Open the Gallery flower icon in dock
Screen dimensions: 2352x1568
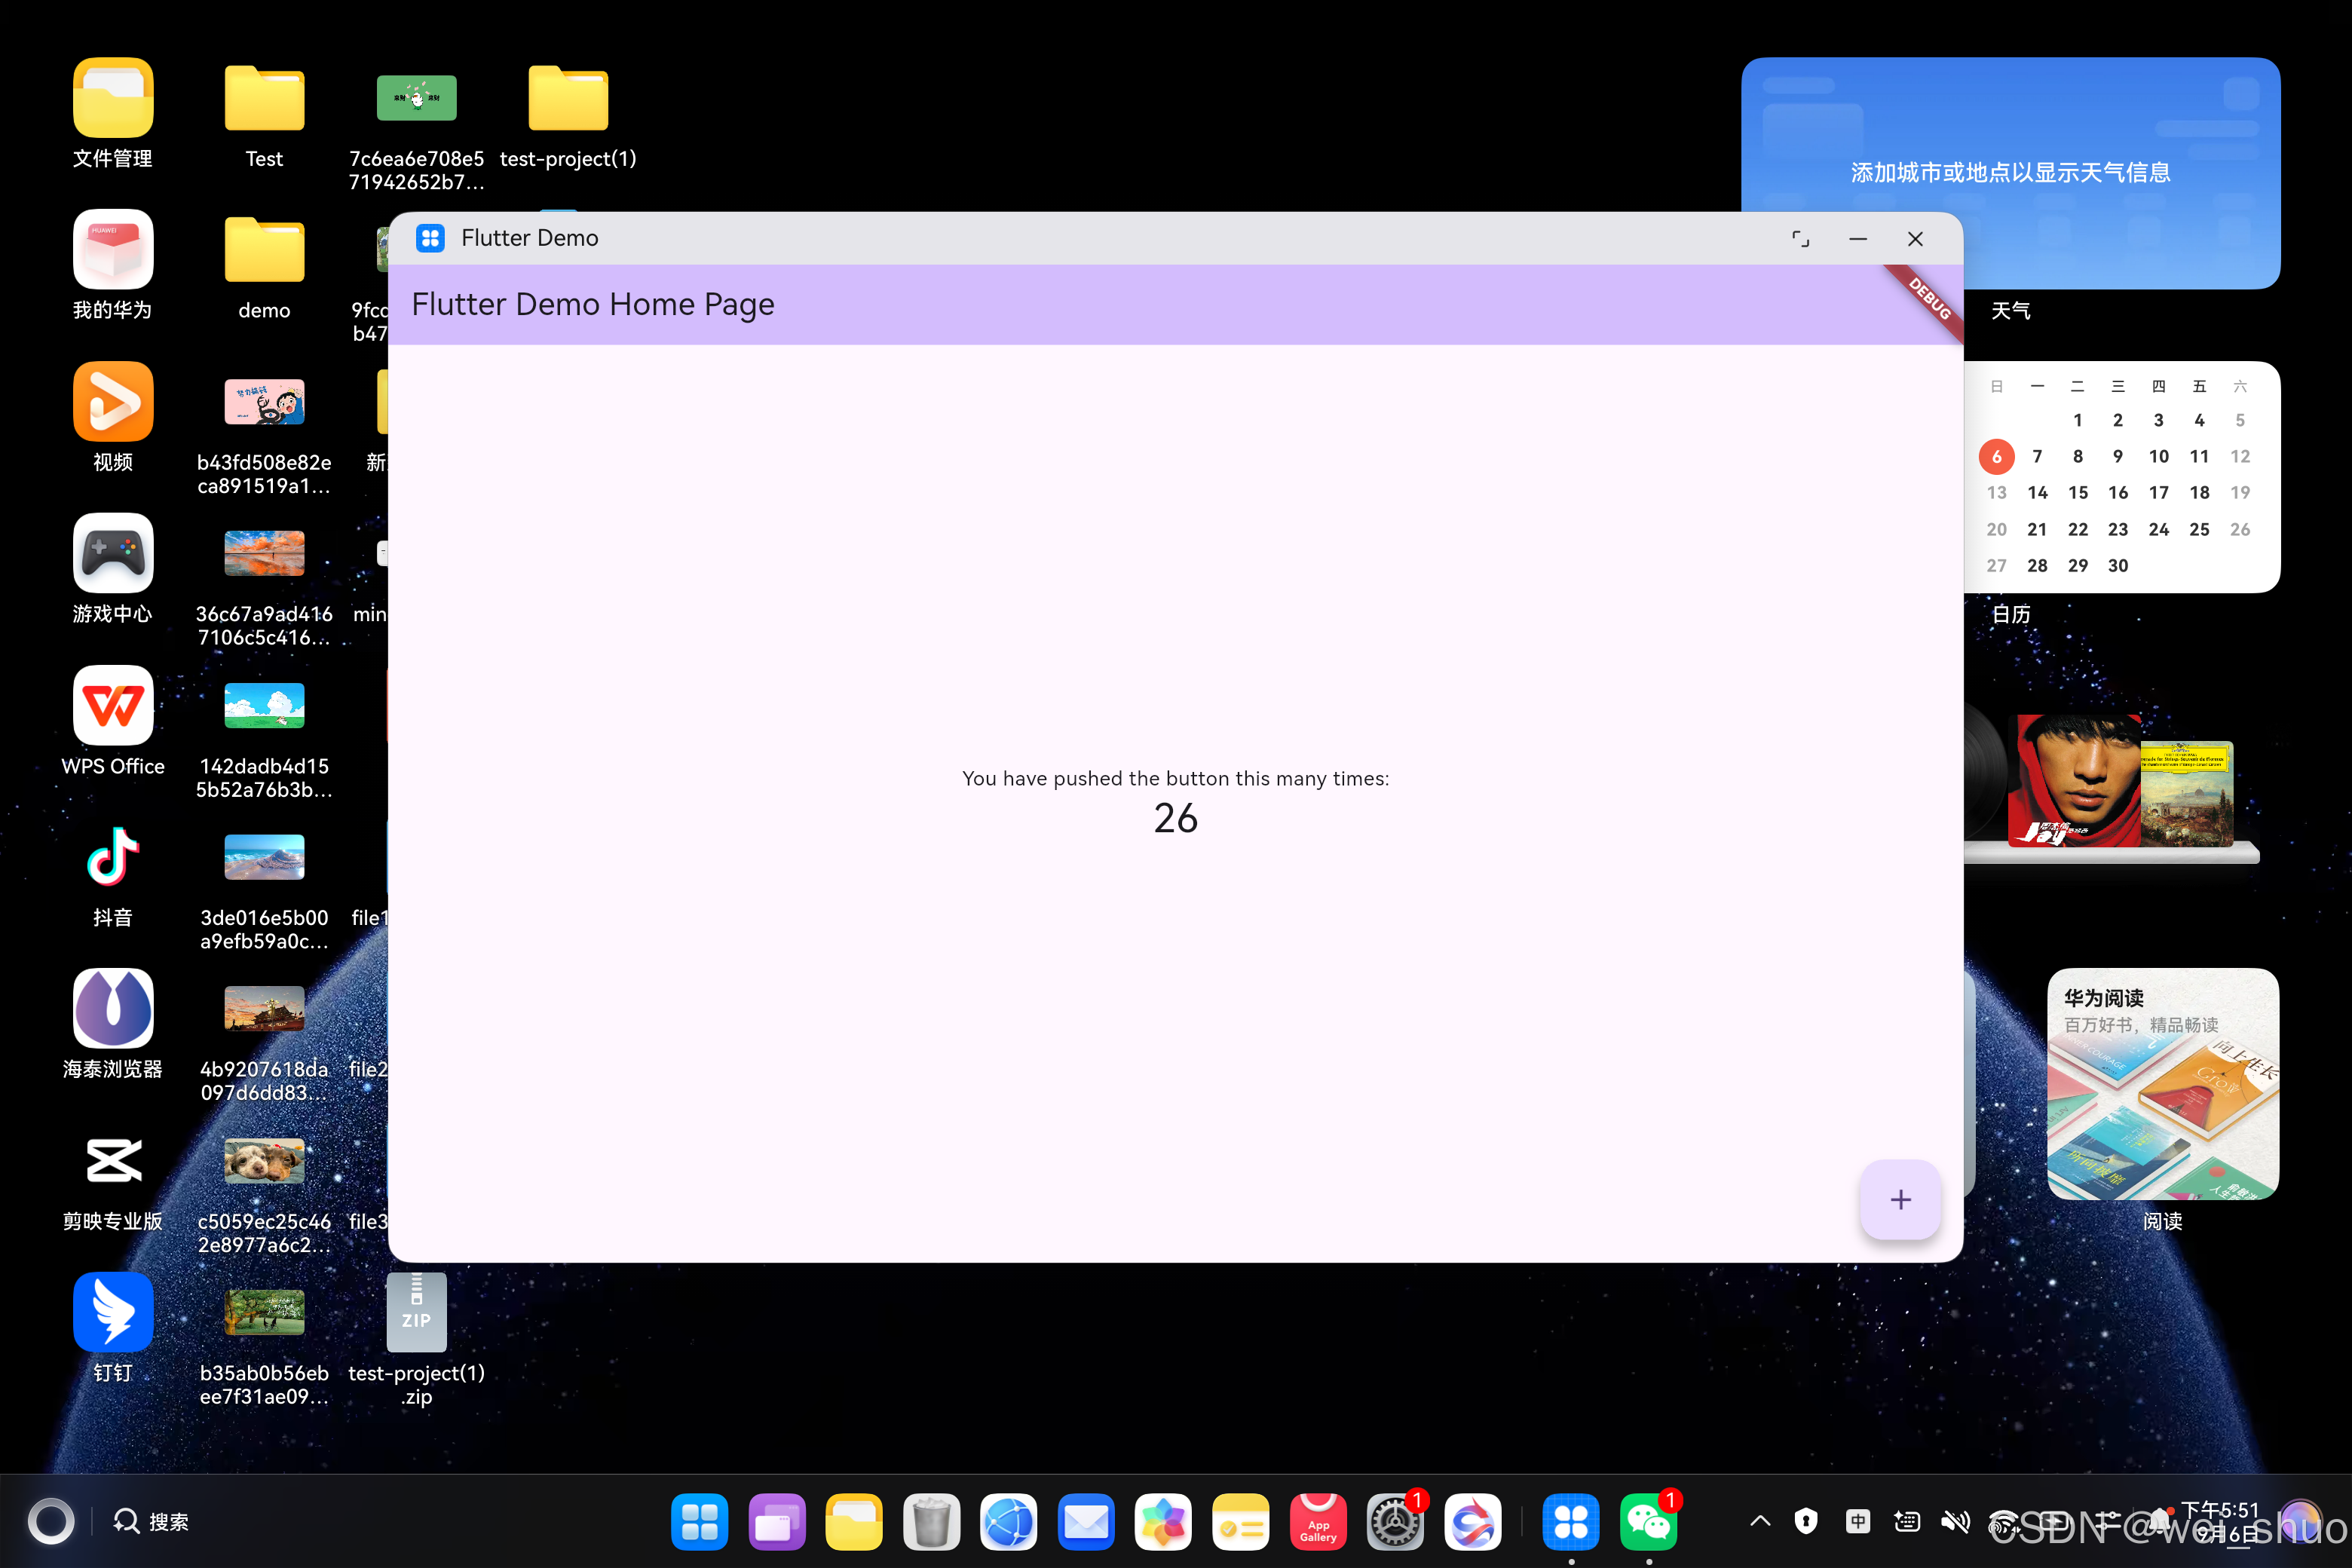coord(1163,1521)
